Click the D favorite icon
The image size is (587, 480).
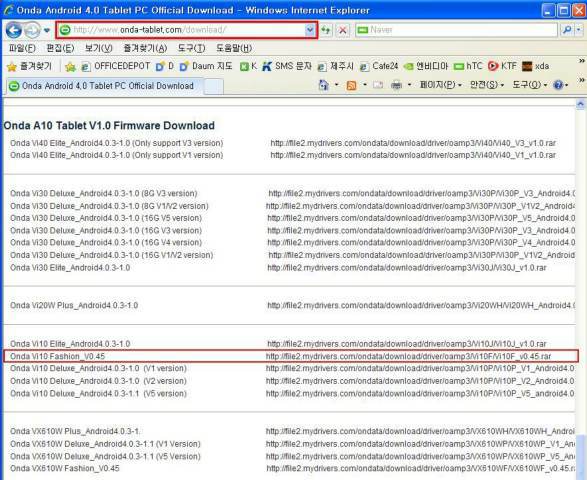165,66
